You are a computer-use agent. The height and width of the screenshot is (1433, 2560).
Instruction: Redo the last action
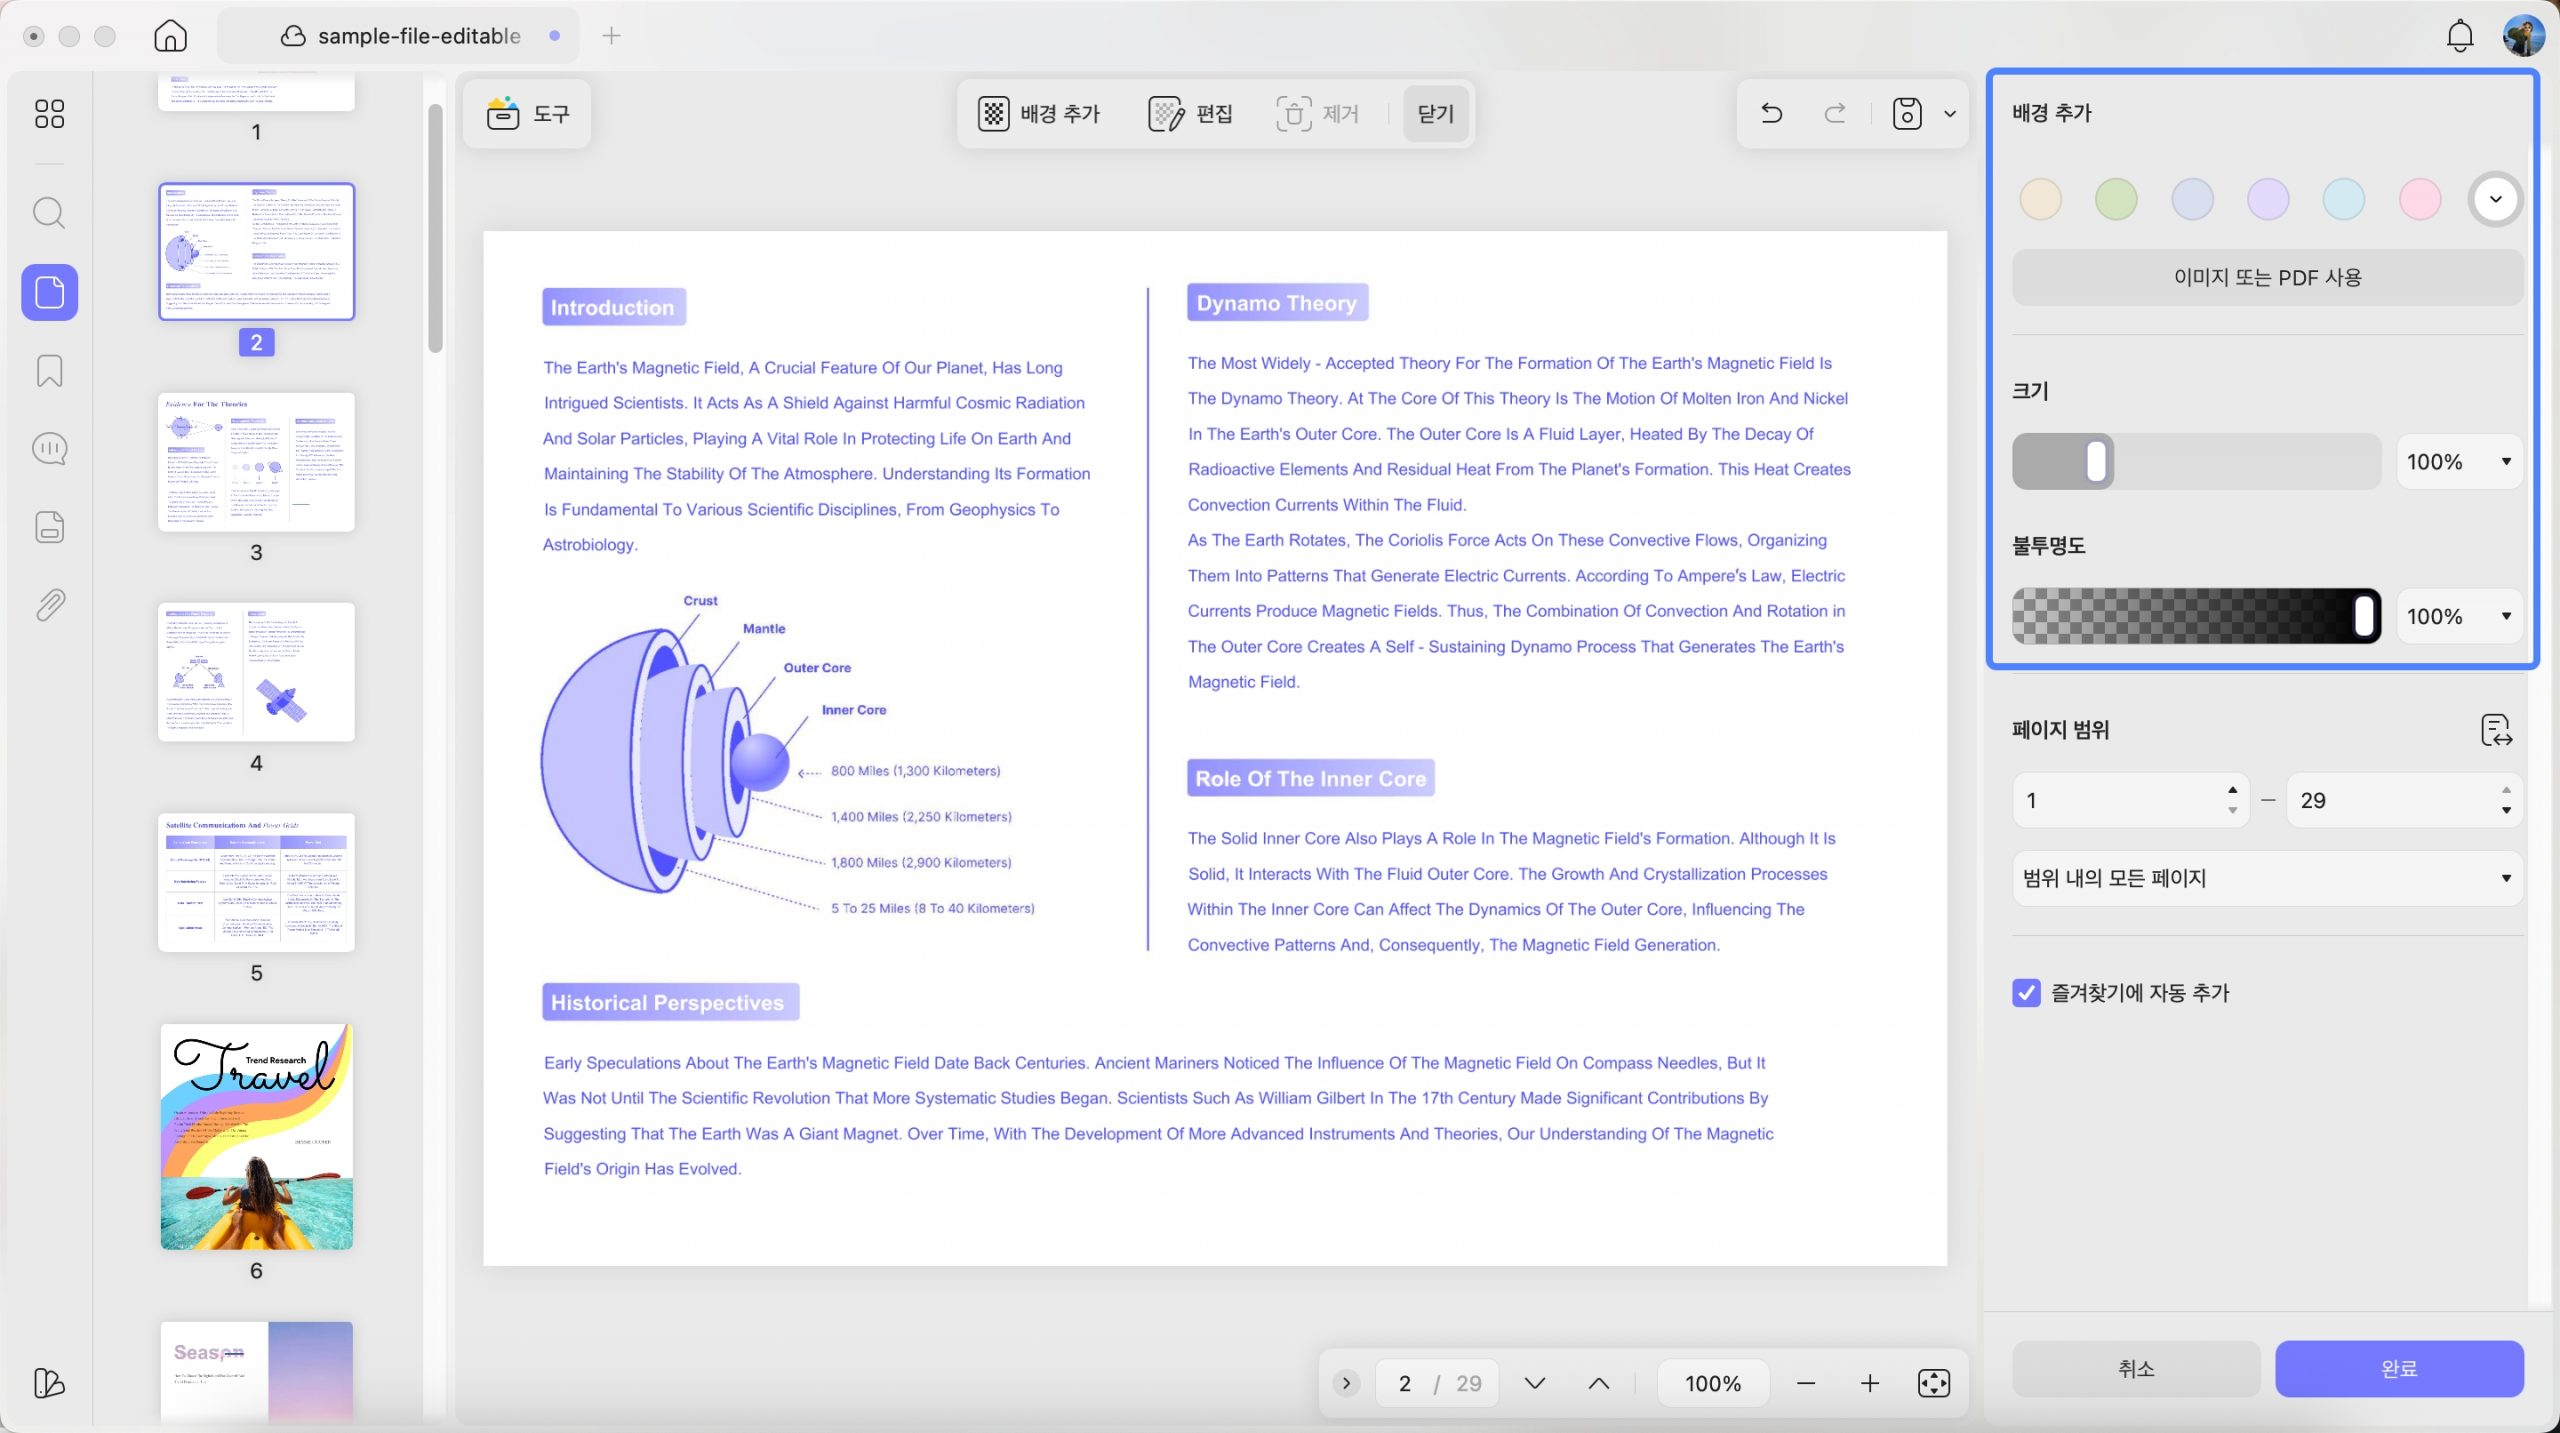coord(1835,114)
